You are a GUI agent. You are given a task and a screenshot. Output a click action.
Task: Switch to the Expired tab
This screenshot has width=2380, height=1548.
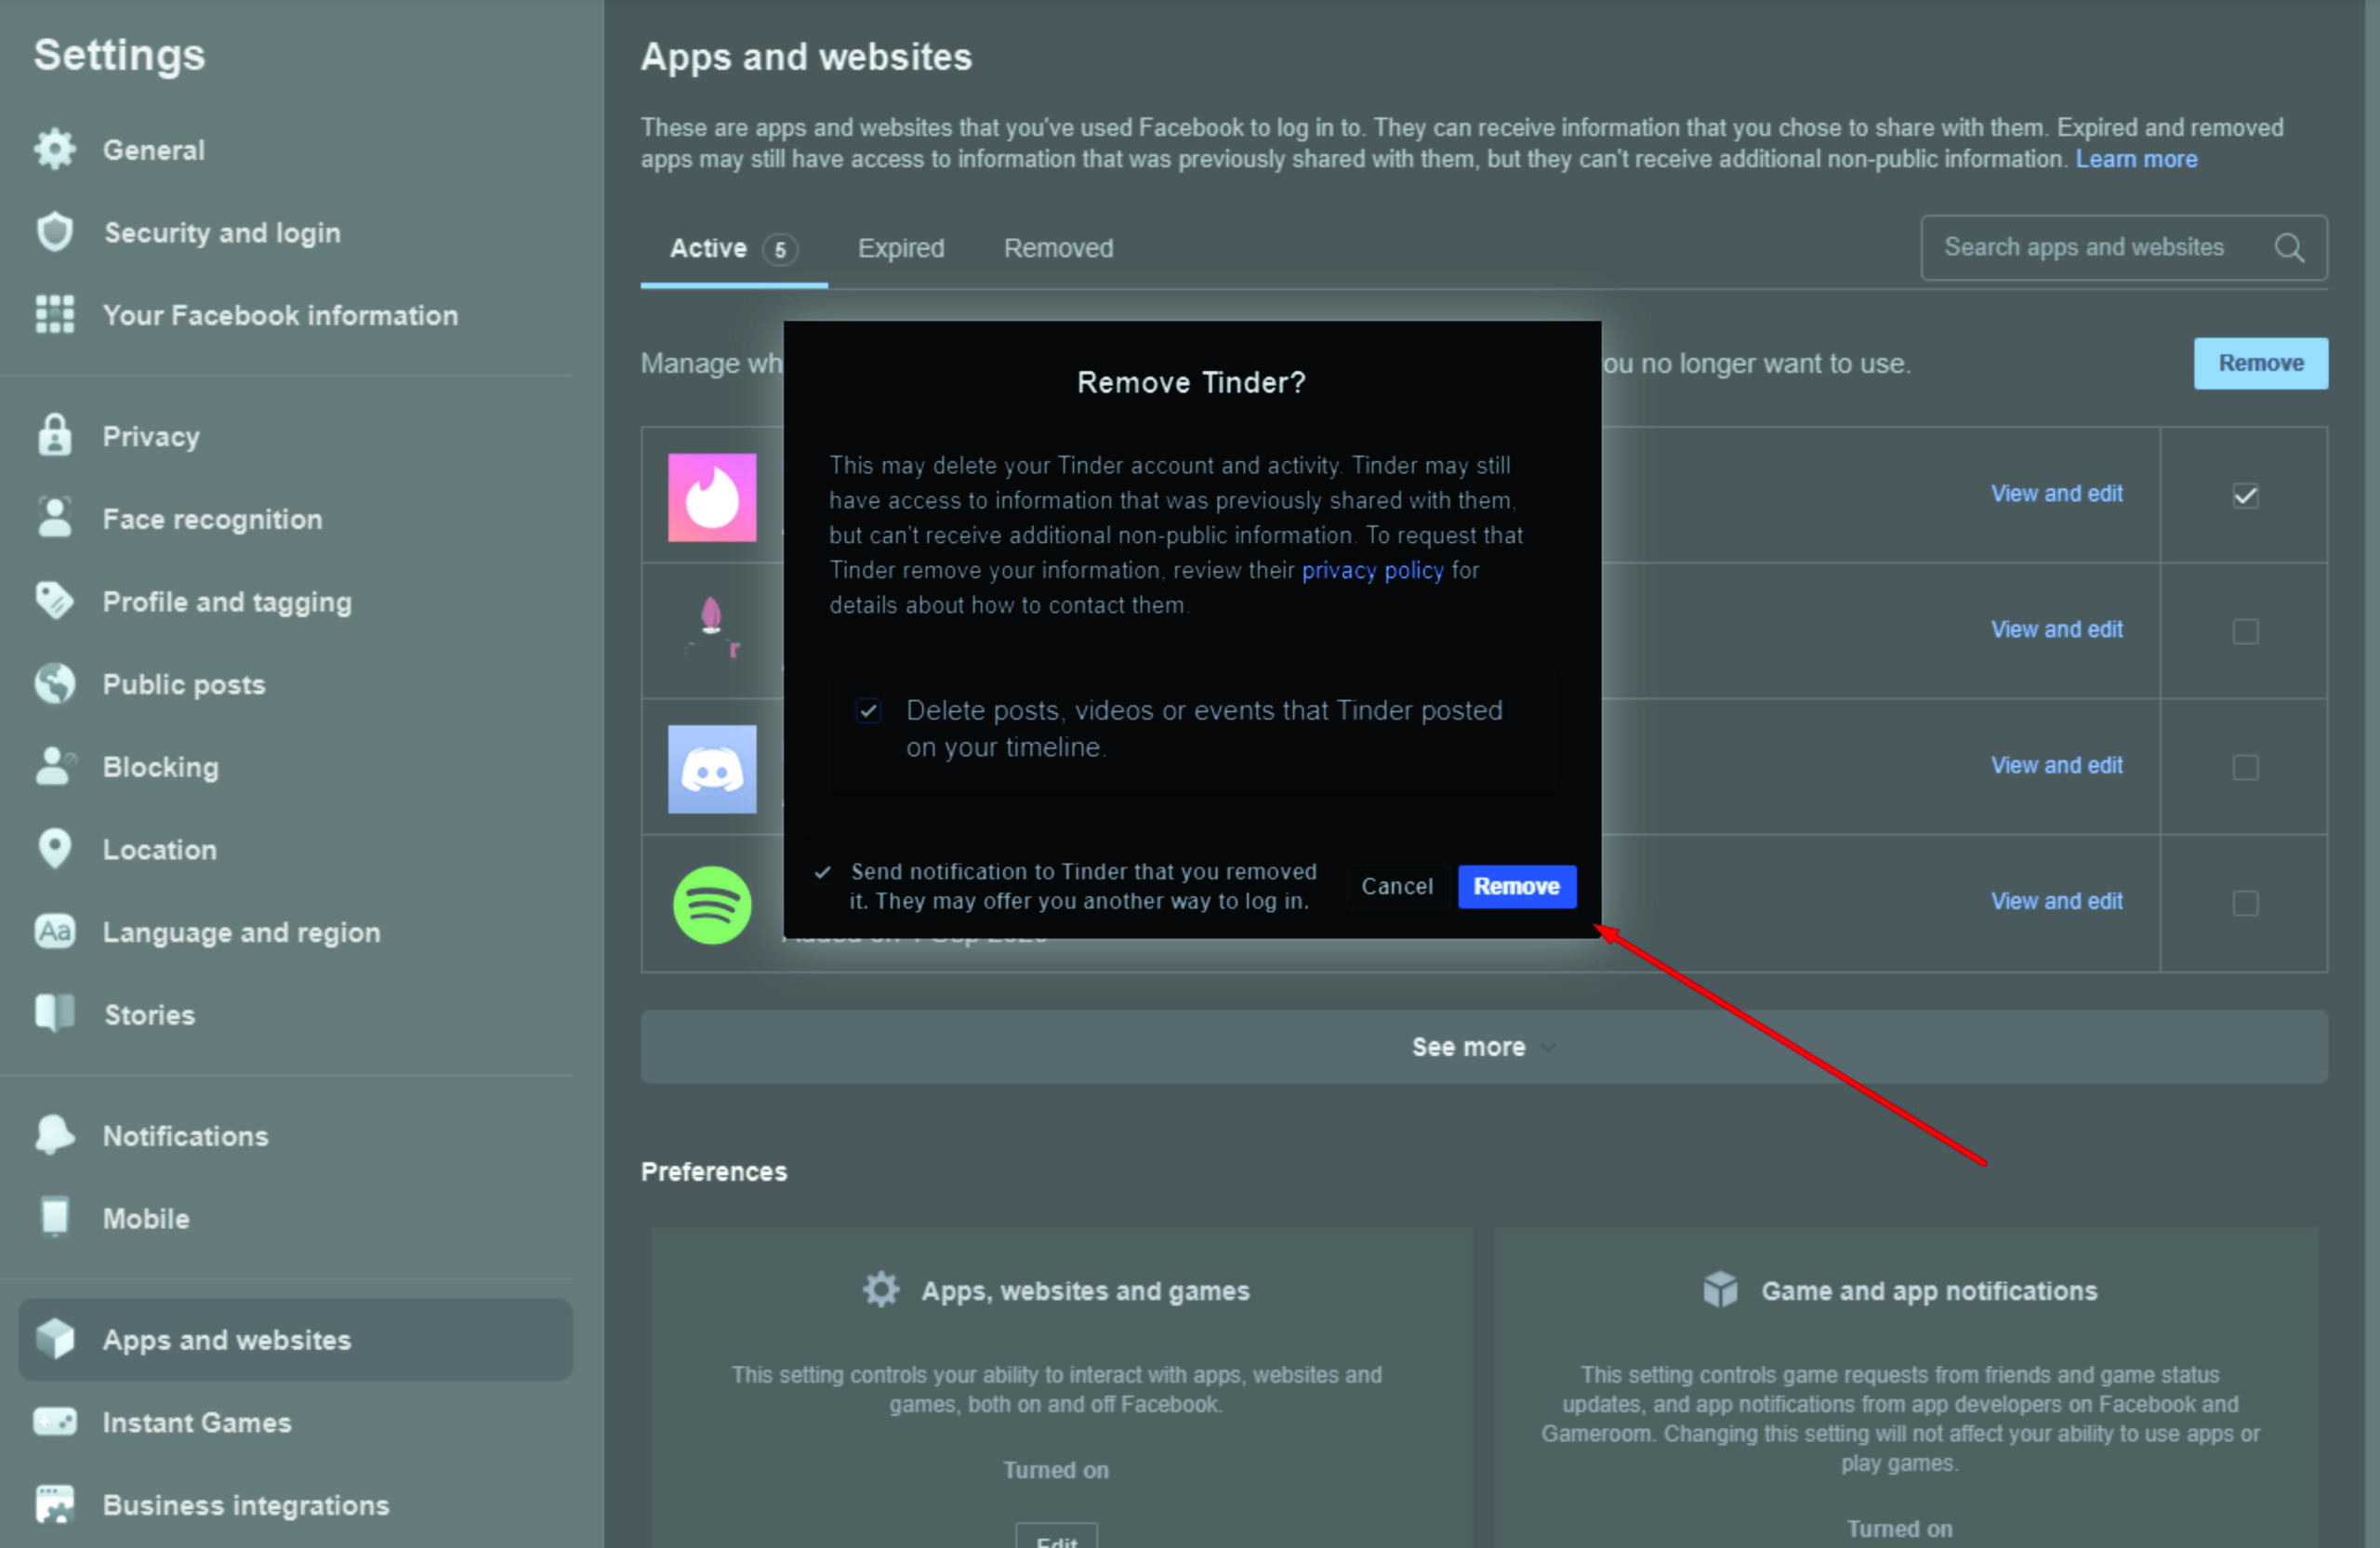(x=901, y=248)
